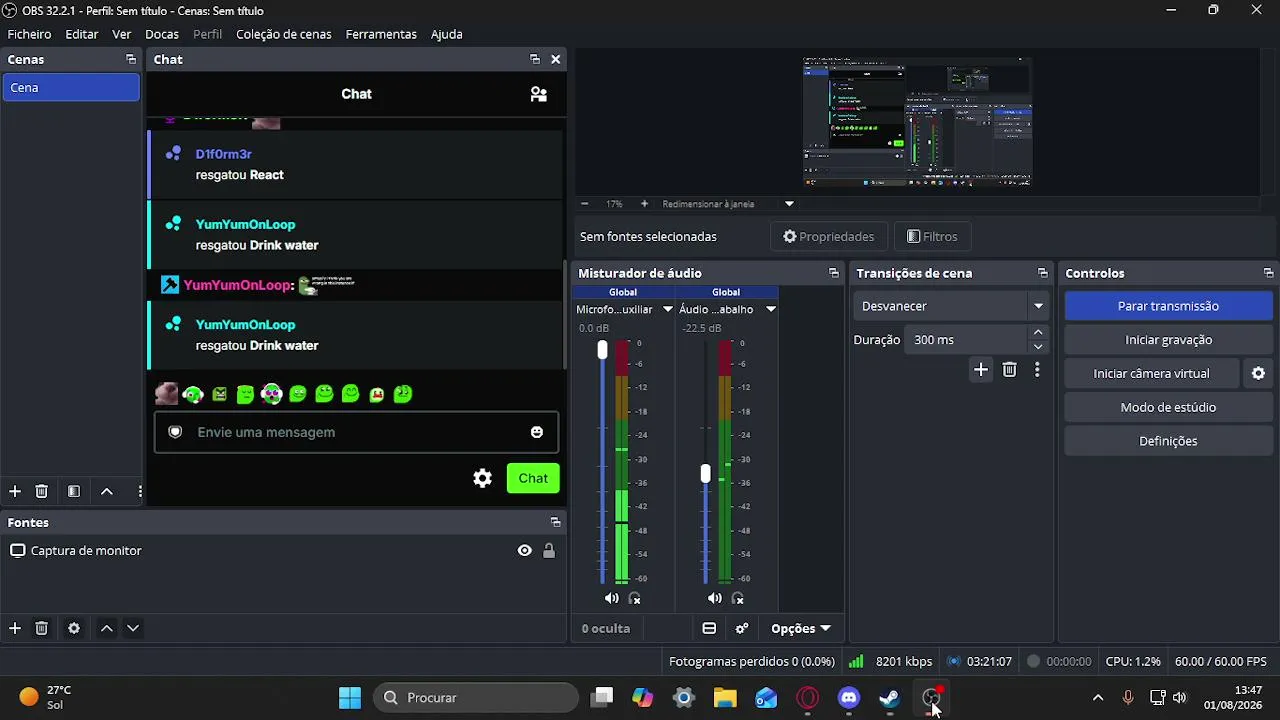This screenshot has width=1280, height=720.
Task: Toggle headphone monitoring for Microfone channel
Action: pos(635,598)
